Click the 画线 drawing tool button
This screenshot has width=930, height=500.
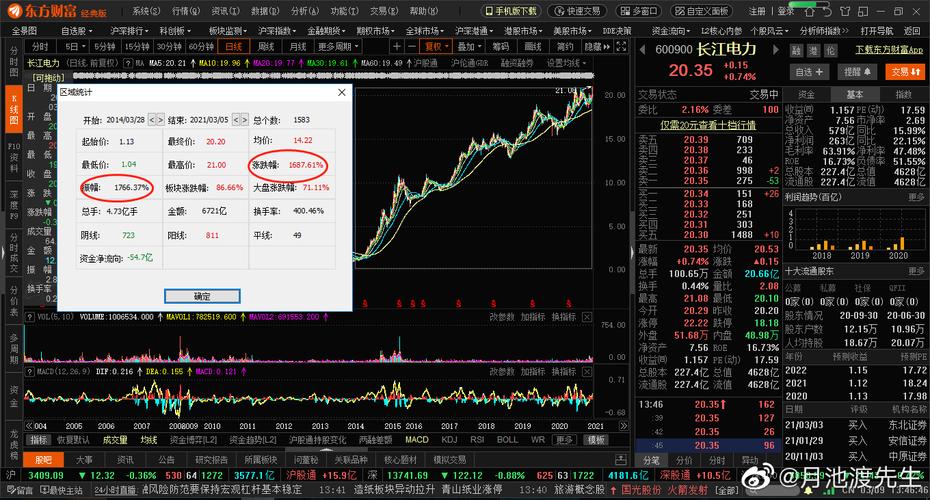point(533,46)
